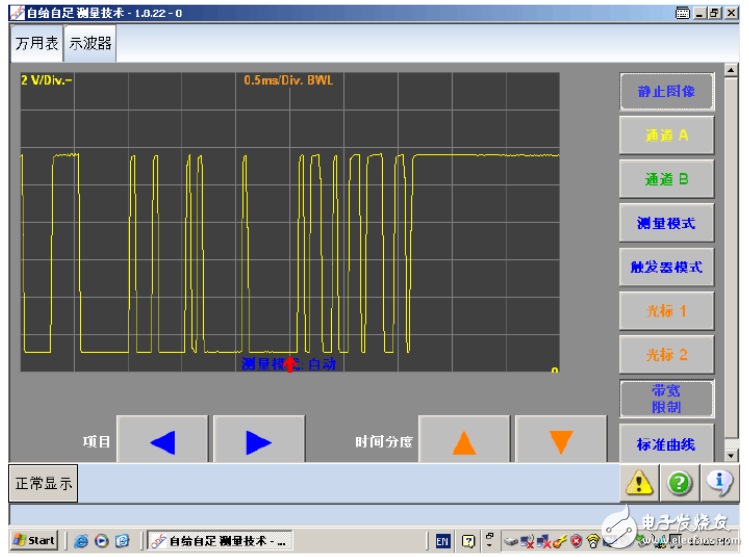This screenshot has width=749, height=557.
Task: Open the Windows Start menu
Action: [x=34, y=540]
